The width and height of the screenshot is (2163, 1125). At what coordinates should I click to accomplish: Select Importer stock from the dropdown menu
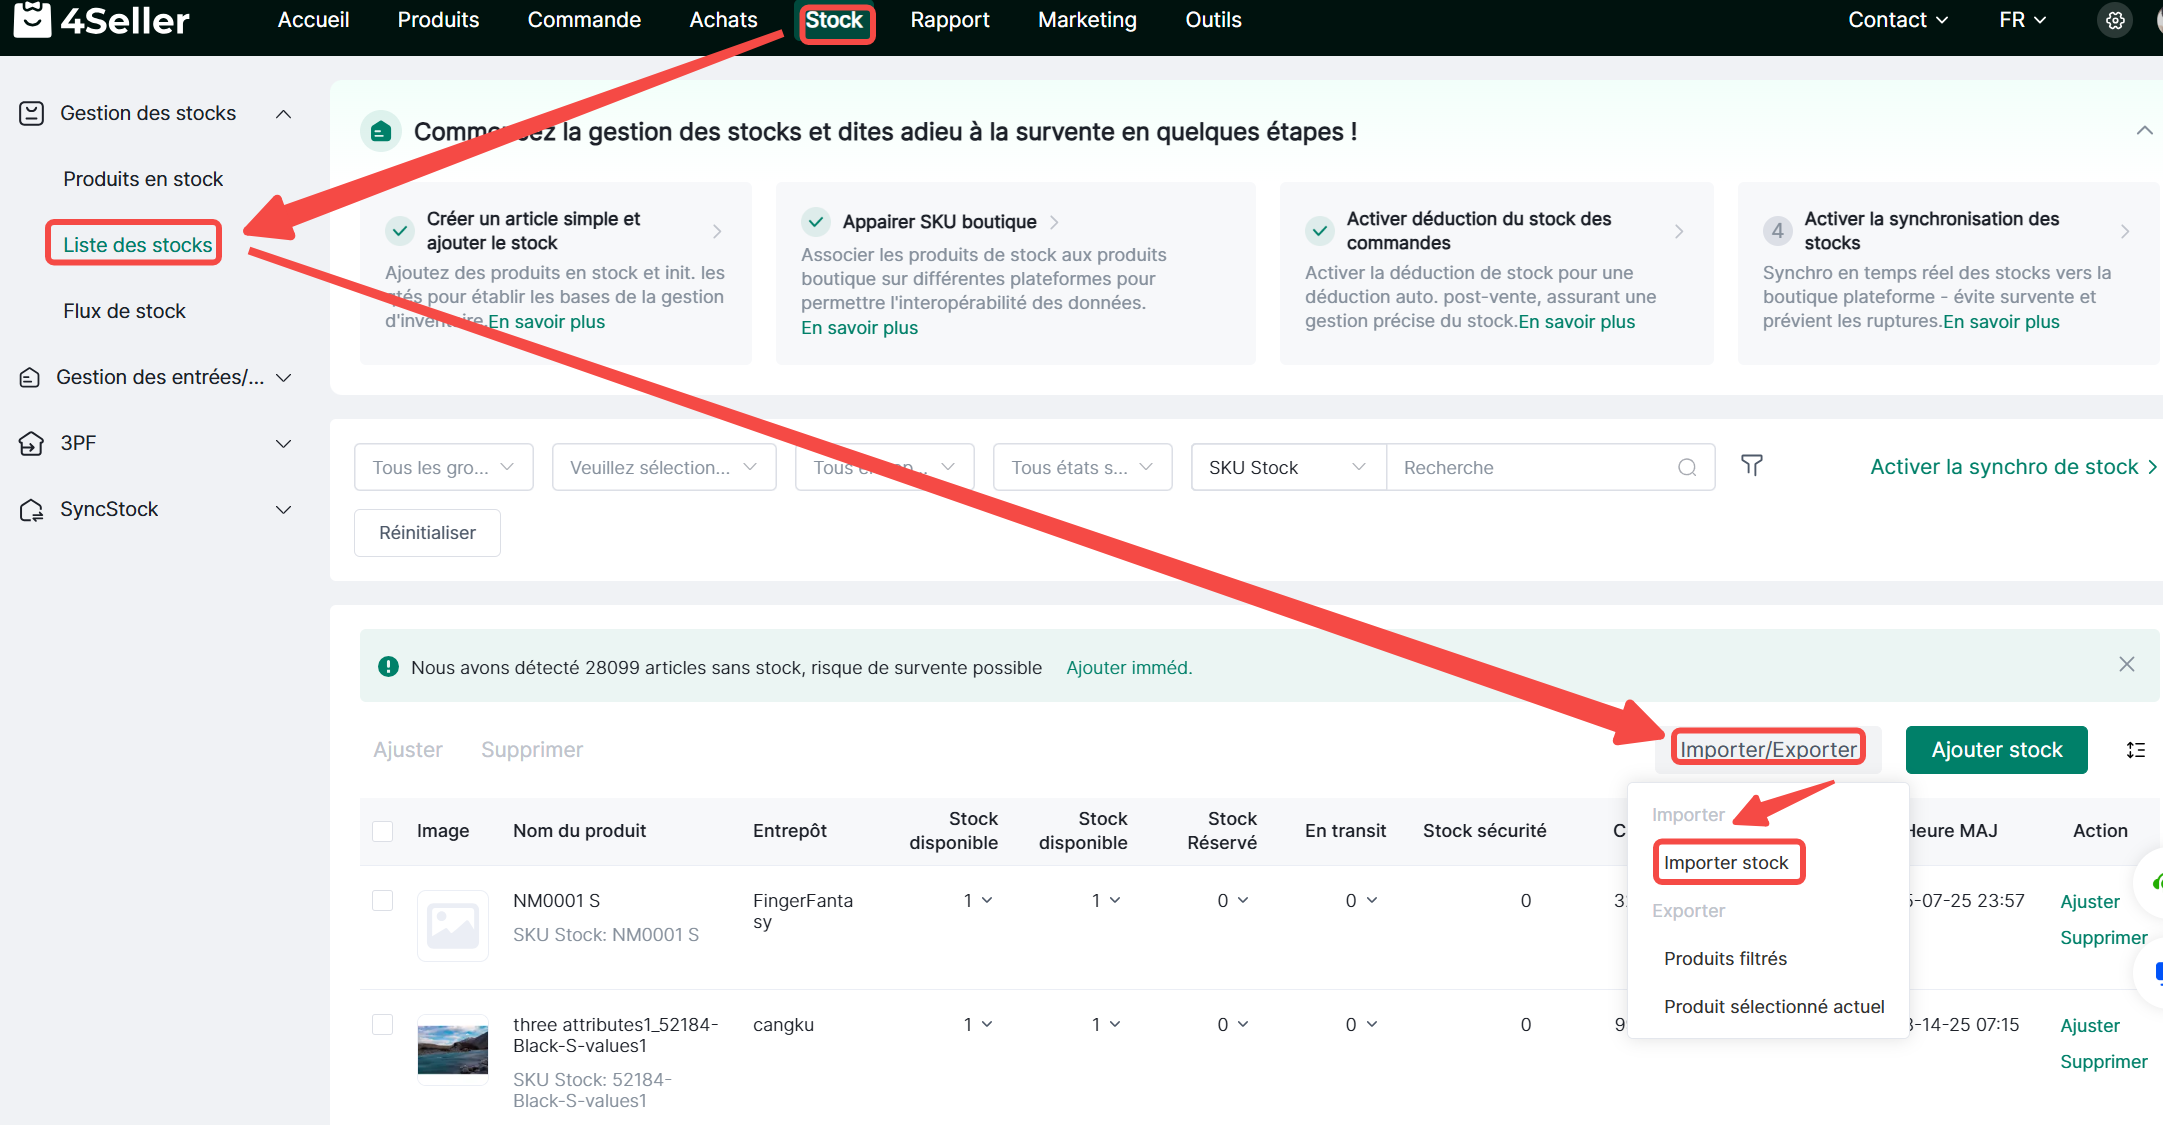1726,862
